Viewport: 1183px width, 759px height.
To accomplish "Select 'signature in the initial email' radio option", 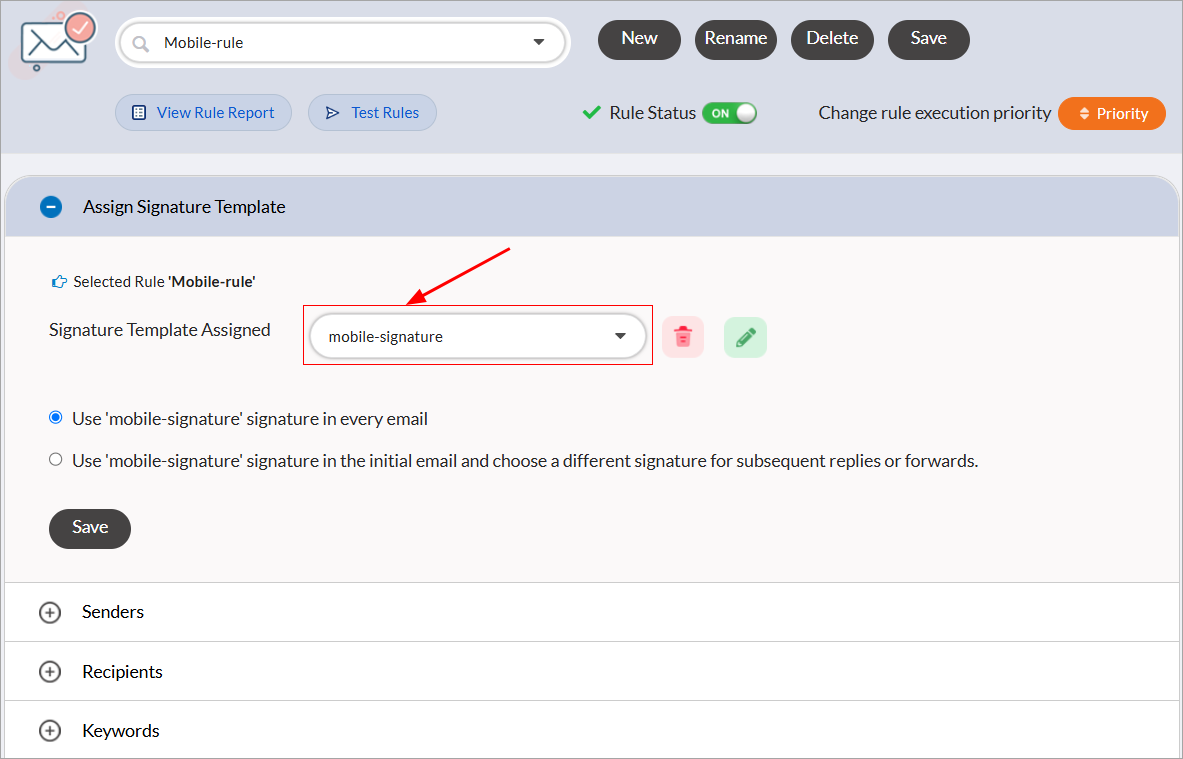I will click(x=56, y=460).
